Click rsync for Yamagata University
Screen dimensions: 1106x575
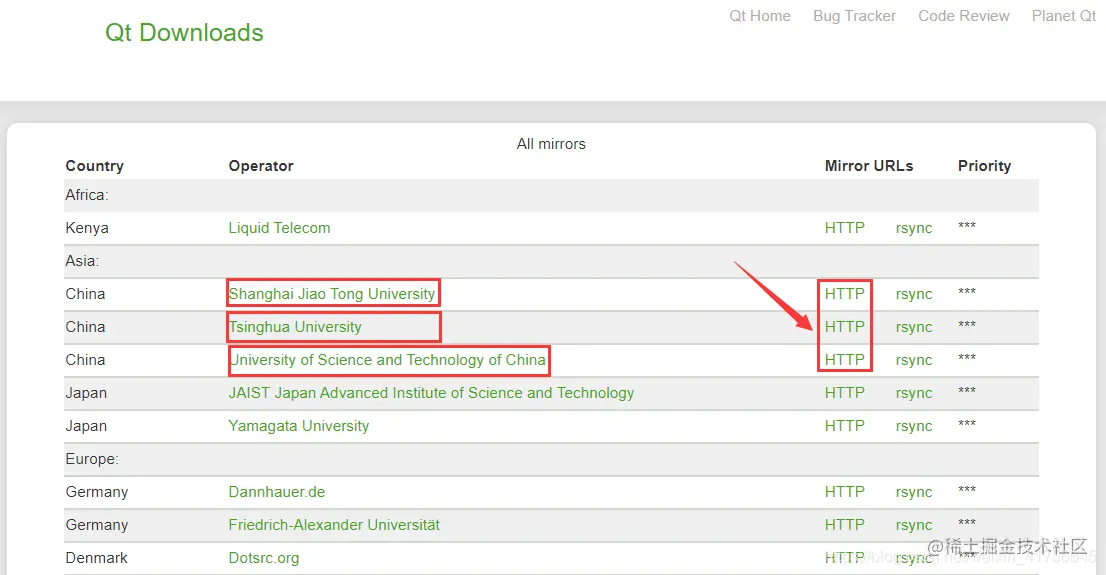913,427
